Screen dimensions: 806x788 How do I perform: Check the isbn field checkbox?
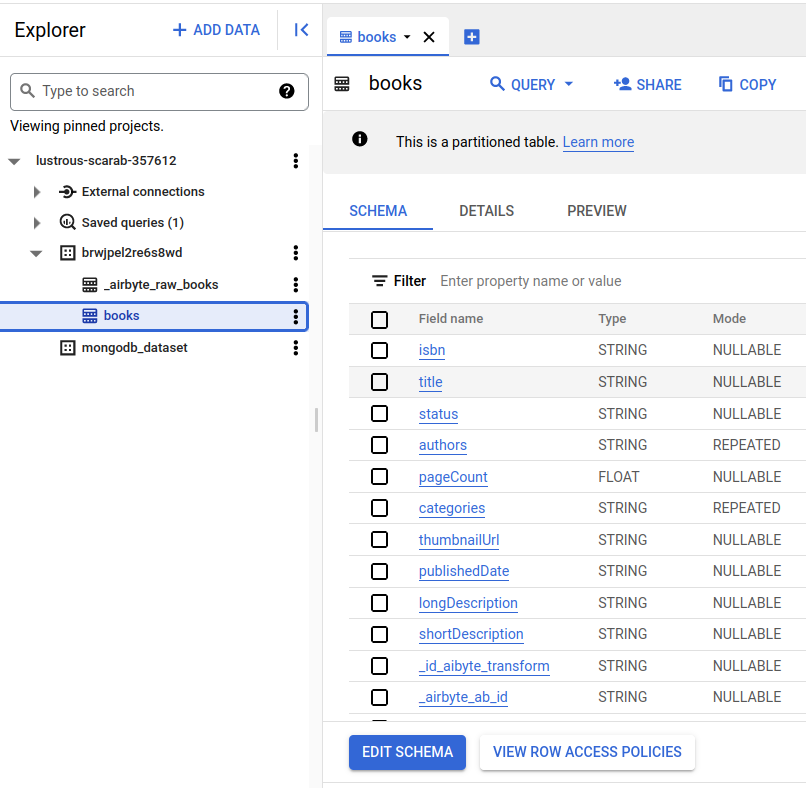pyautogui.click(x=379, y=350)
